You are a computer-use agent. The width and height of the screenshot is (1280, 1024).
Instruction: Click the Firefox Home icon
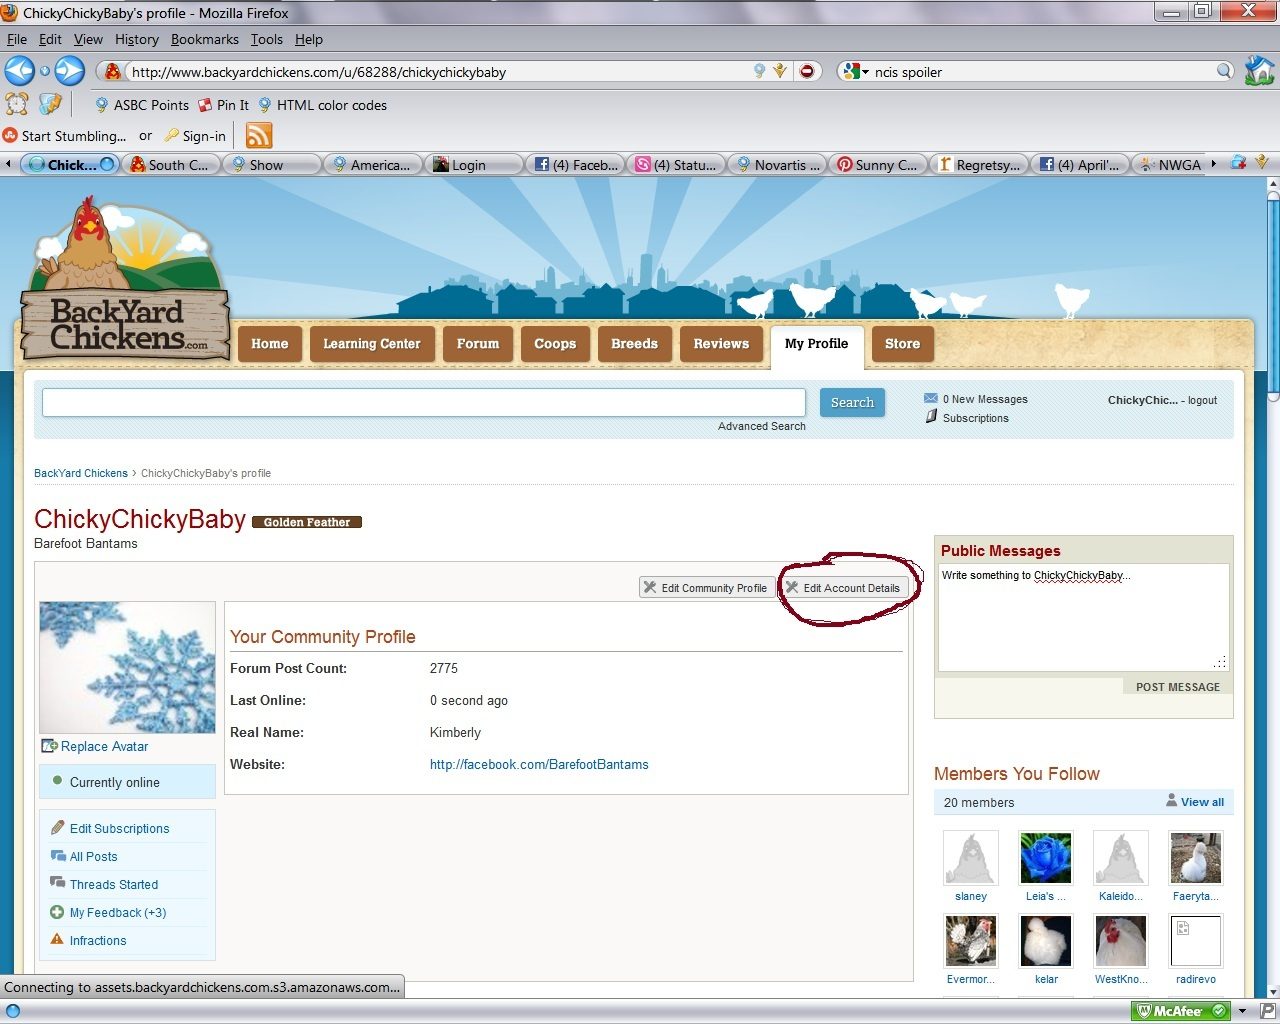point(1259,71)
